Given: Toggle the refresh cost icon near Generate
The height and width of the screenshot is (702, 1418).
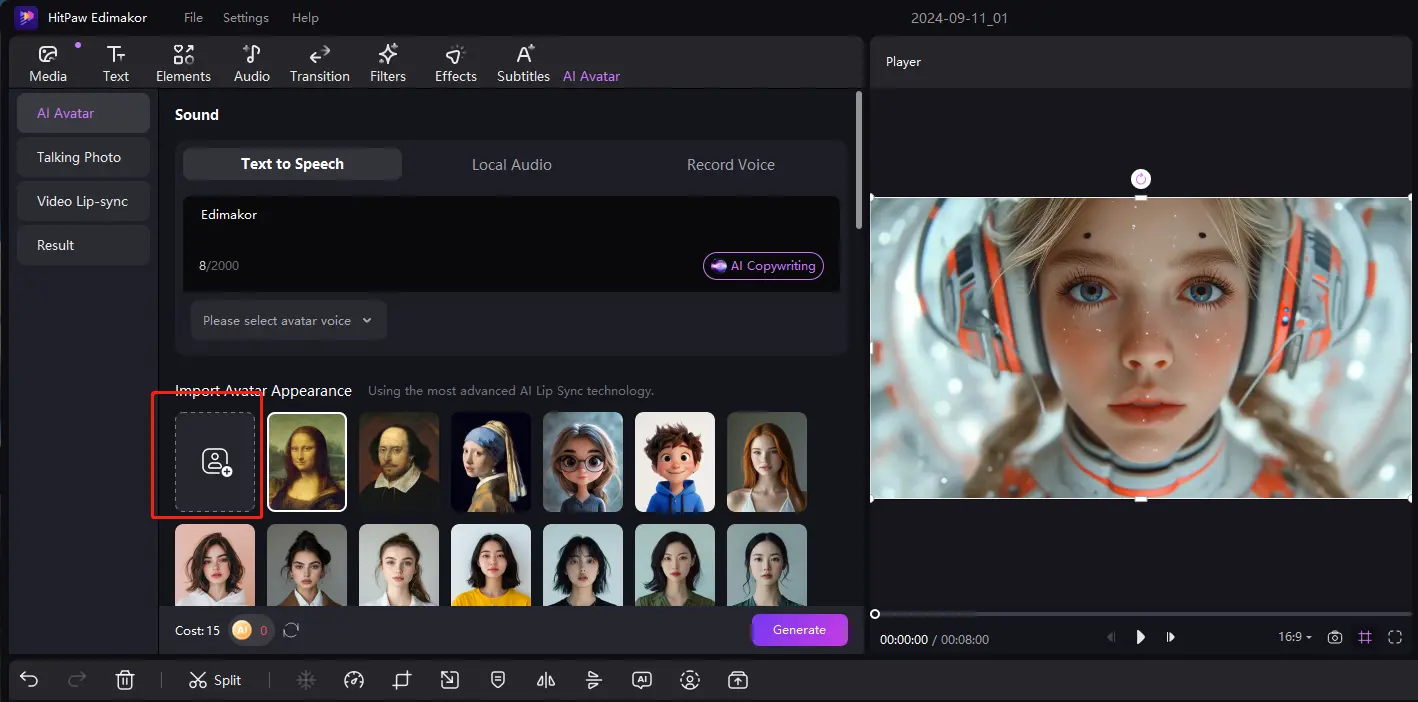Looking at the screenshot, I should tap(290, 630).
